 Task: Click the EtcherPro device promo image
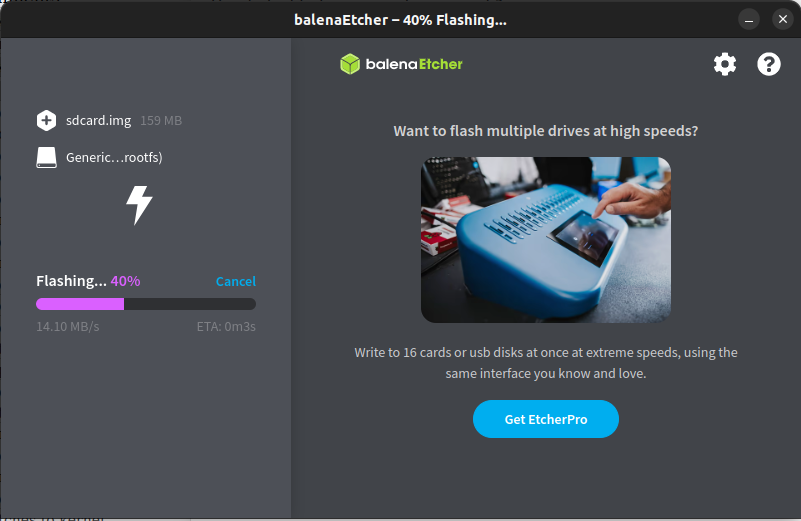(546, 240)
